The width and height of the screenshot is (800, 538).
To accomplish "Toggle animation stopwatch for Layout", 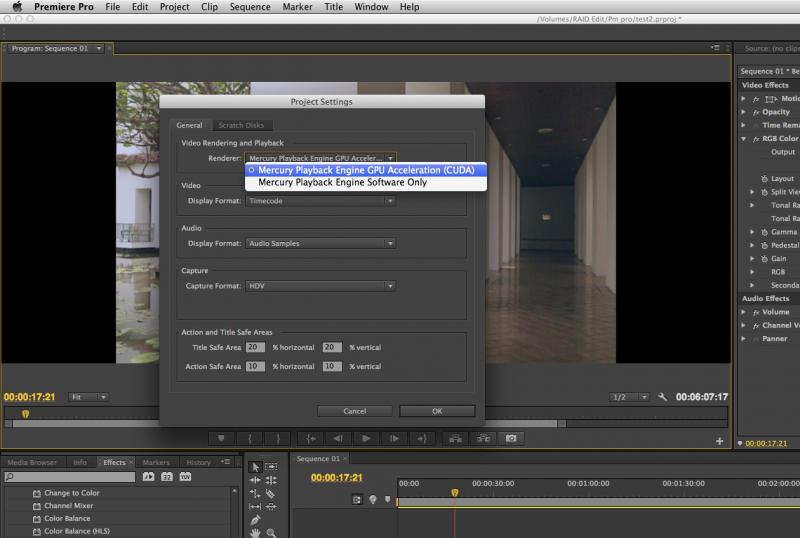I will click(x=764, y=179).
